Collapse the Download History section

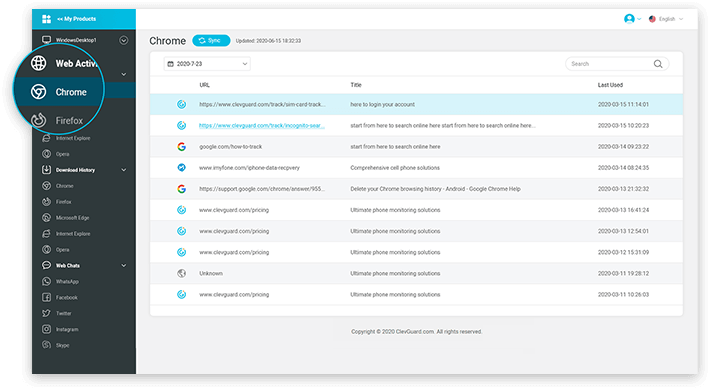tap(124, 170)
